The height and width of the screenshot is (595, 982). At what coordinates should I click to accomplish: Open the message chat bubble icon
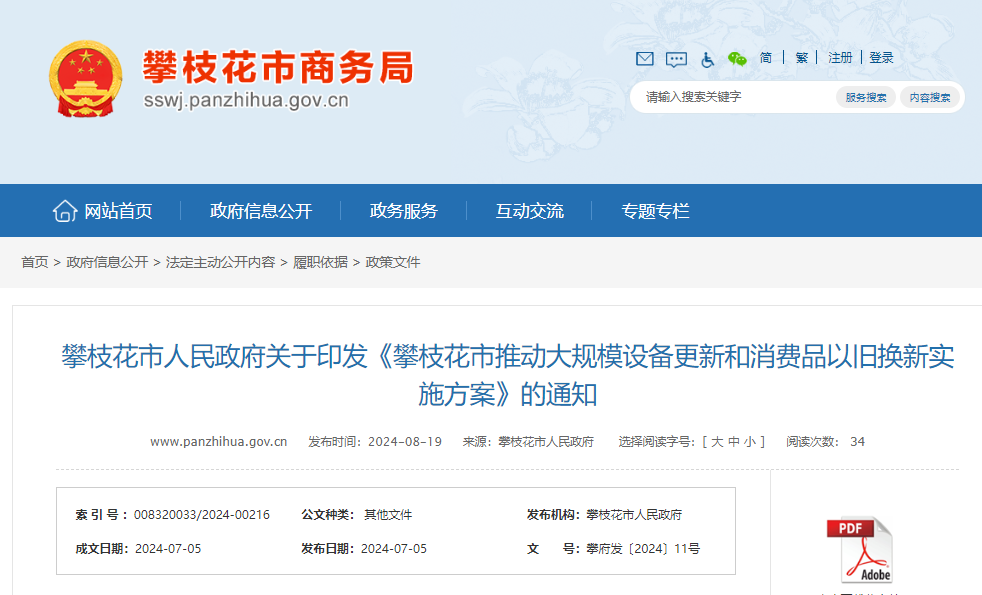click(x=677, y=59)
